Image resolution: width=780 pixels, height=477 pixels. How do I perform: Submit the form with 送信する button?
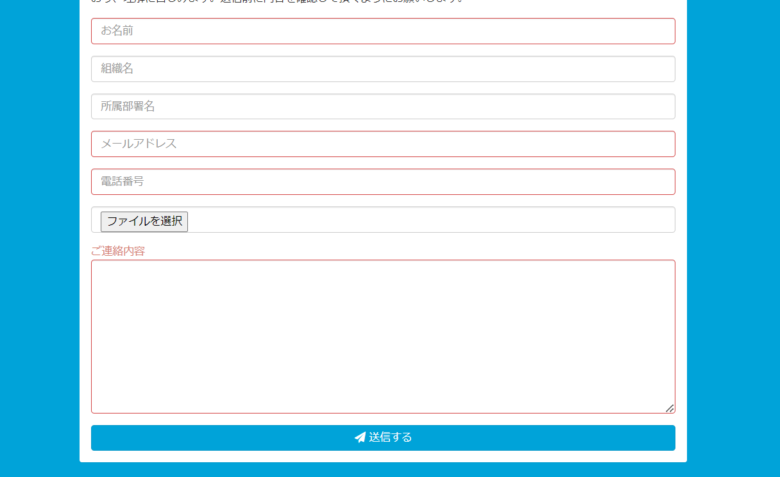(383, 438)
